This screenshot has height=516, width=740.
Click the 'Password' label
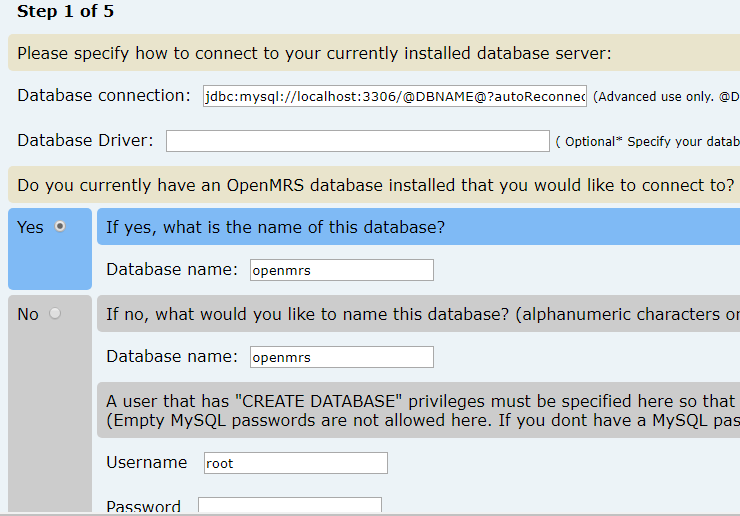point(143,506)
